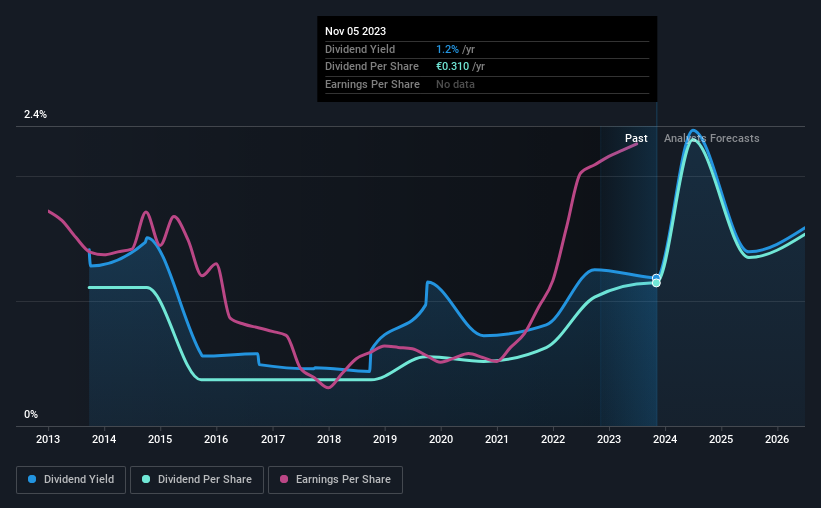Click the 2019 year label on the axis
Screen dimensions: 821x508
(x=385, y=439)
